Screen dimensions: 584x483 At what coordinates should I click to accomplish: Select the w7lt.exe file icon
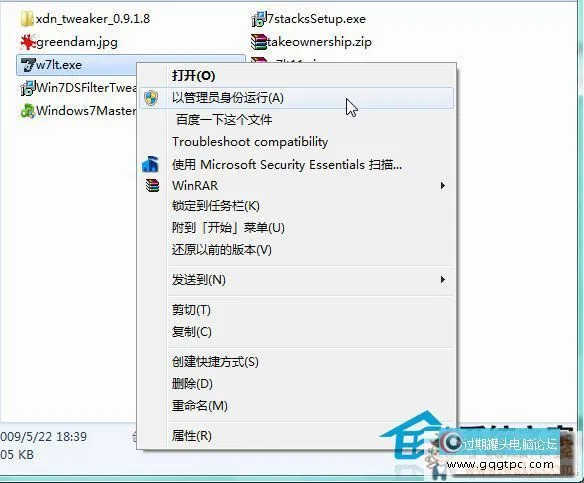[x=28, y=65]
